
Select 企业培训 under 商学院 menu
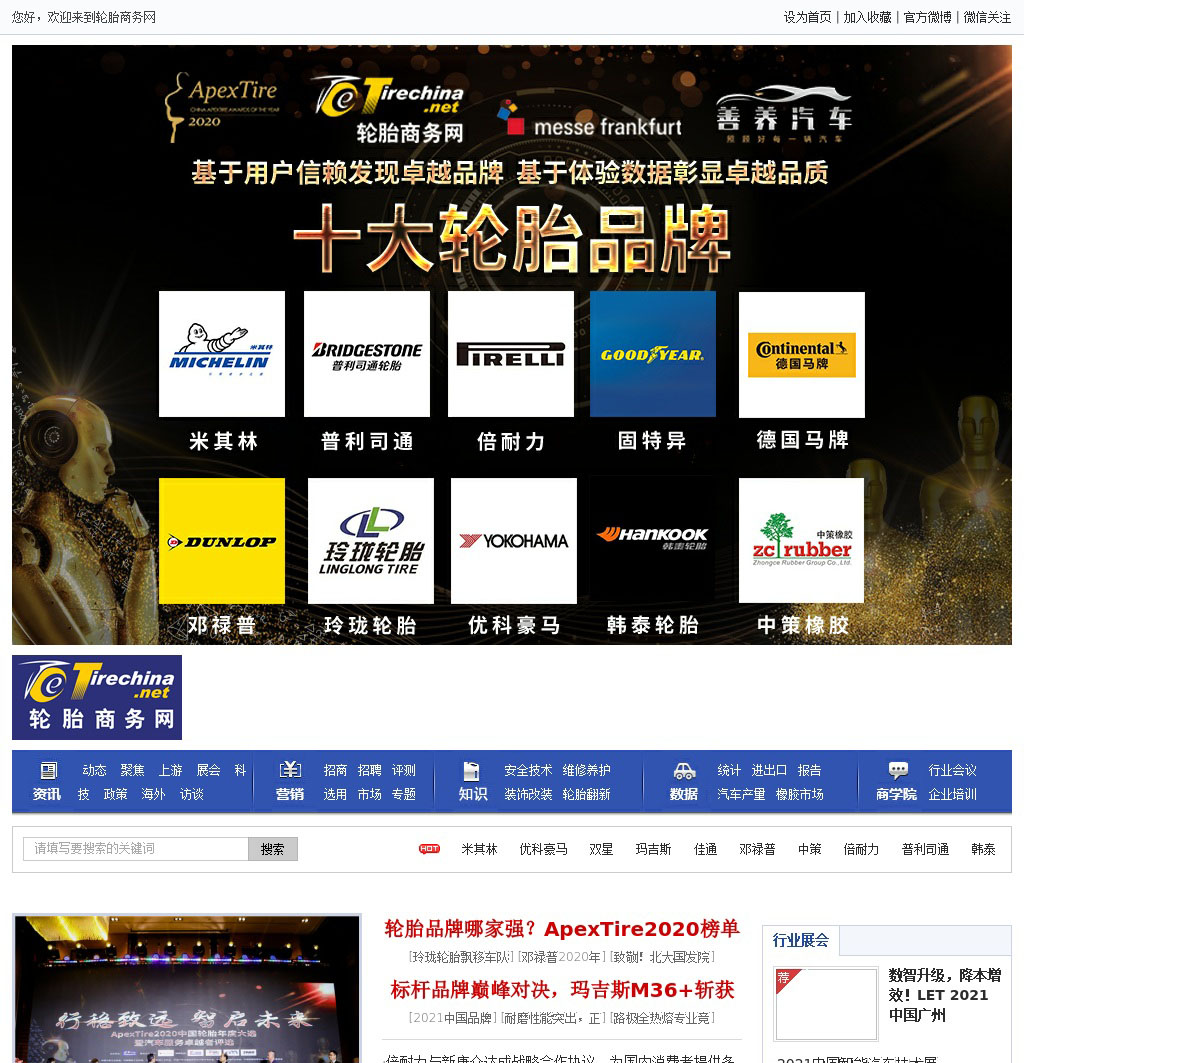tap(952, 794)
